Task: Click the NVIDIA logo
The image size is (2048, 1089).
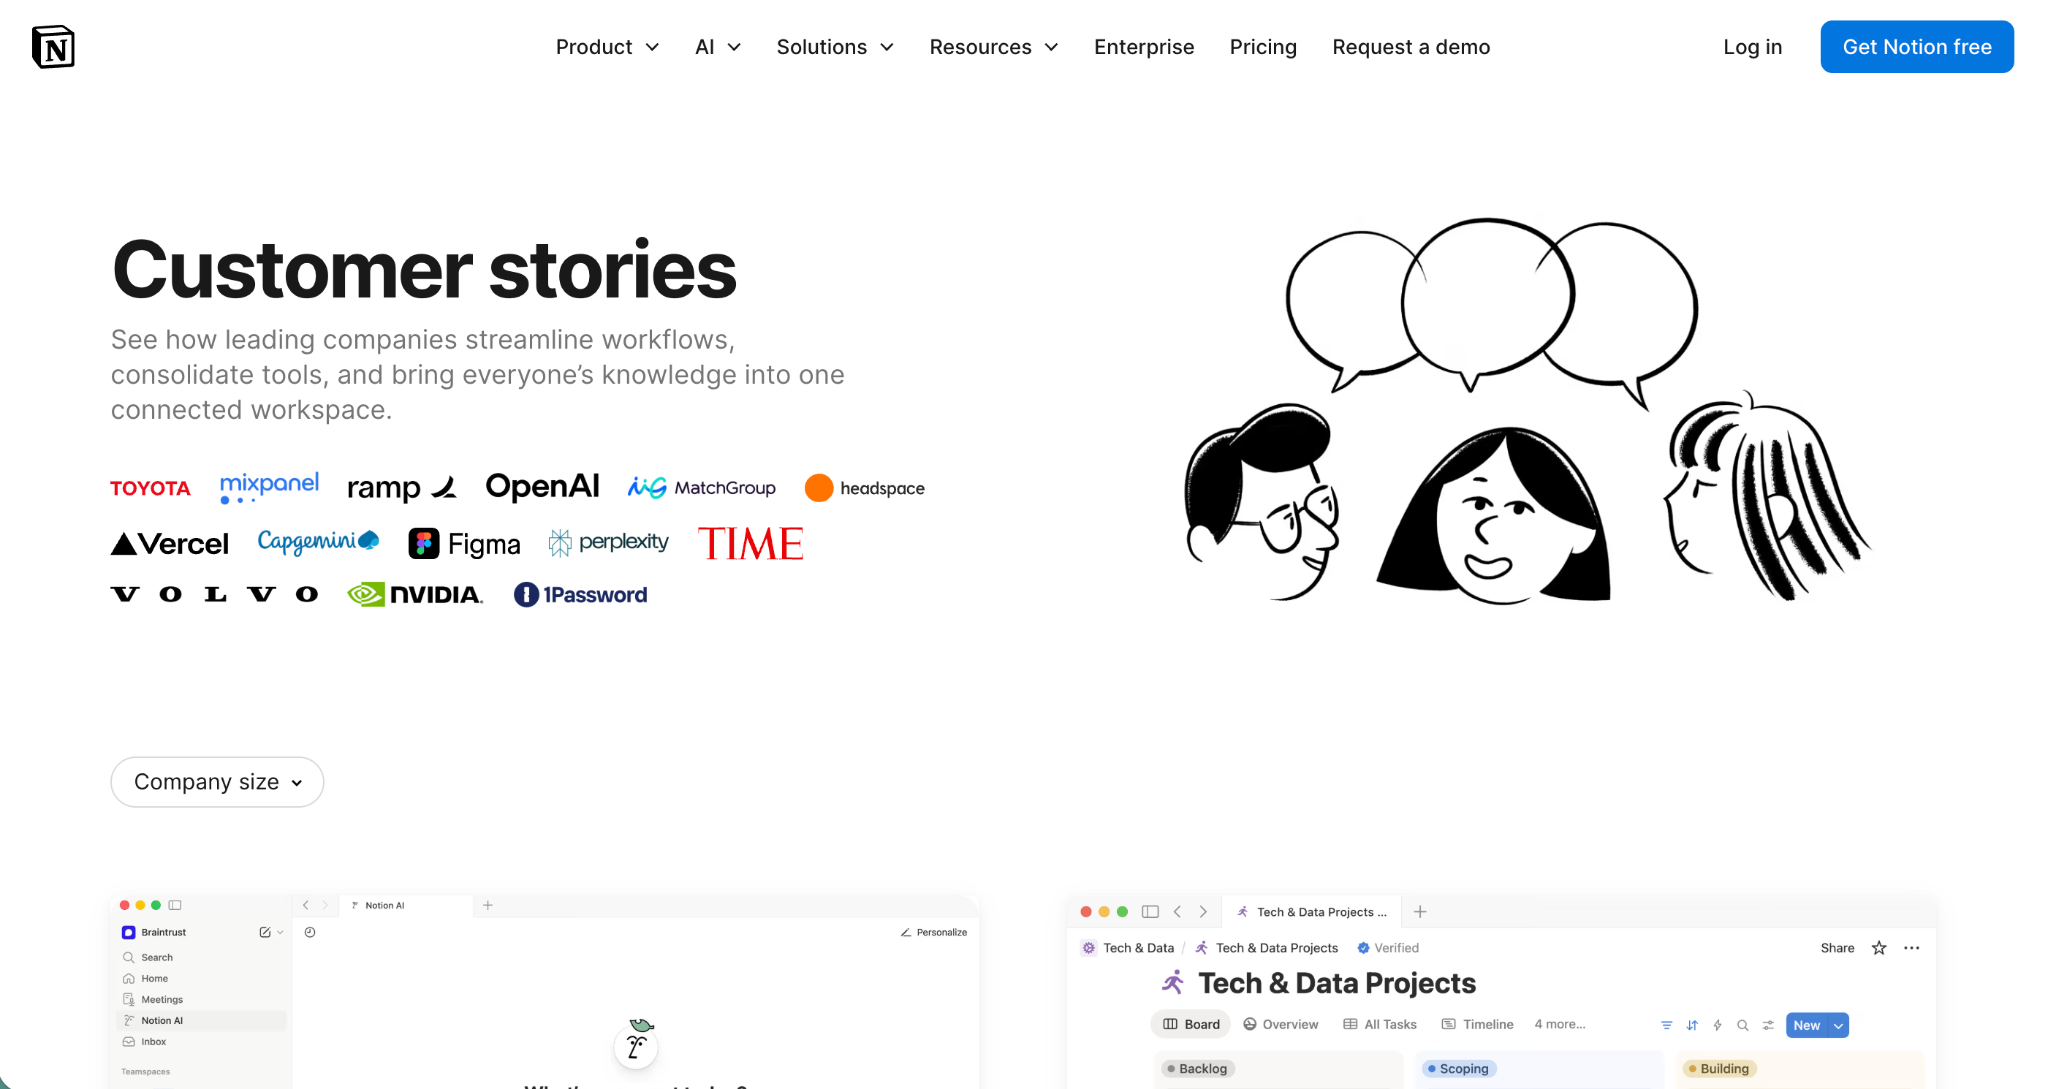Action: 415,595
